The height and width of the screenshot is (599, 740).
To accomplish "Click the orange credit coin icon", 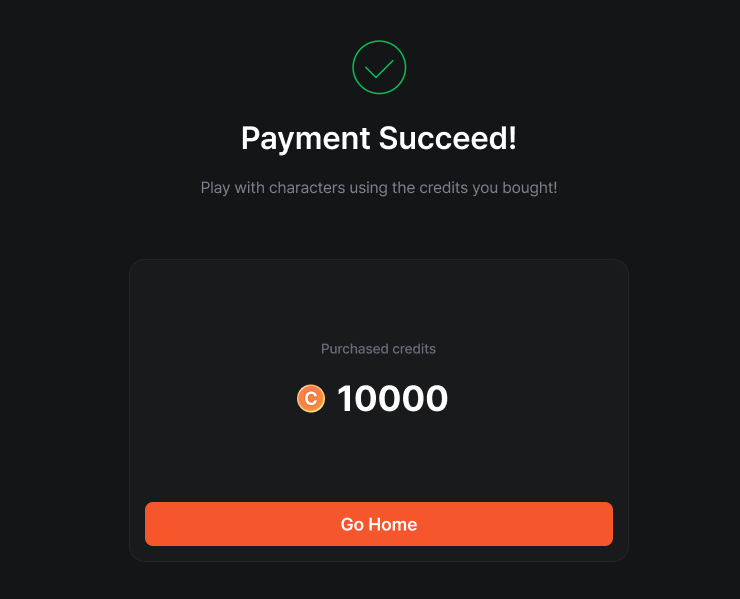I will 311,399.
